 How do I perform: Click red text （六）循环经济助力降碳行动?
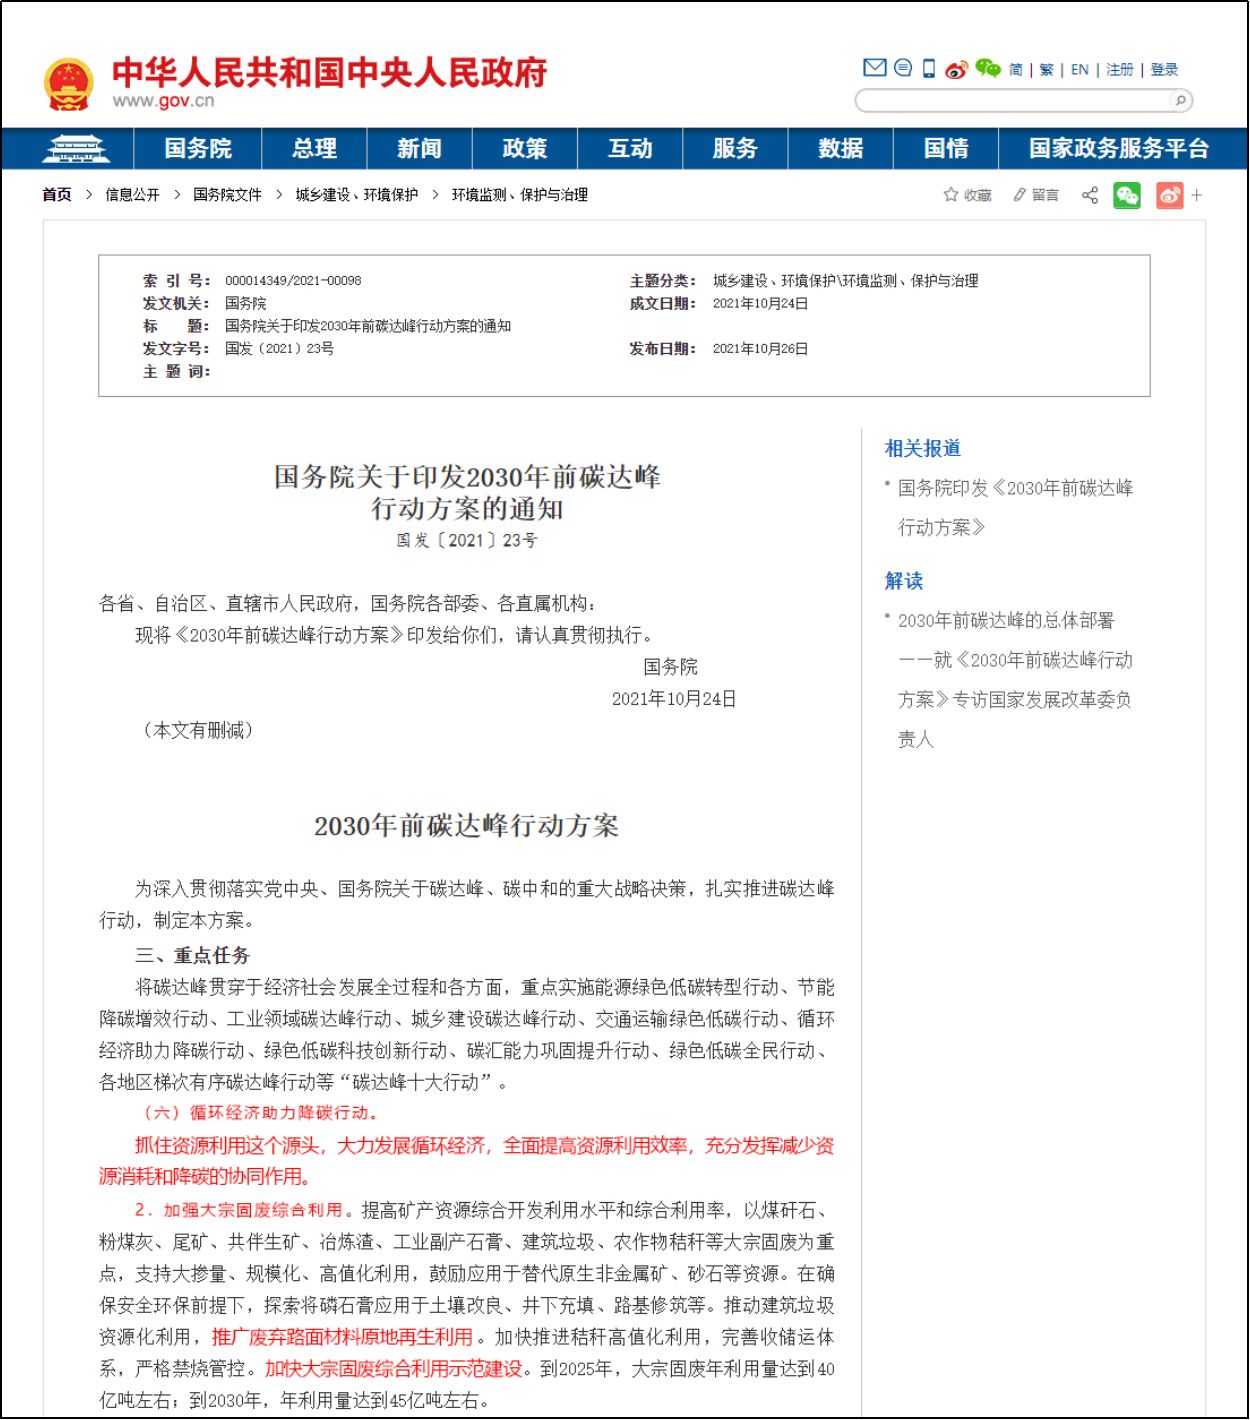pos(260,1113)
